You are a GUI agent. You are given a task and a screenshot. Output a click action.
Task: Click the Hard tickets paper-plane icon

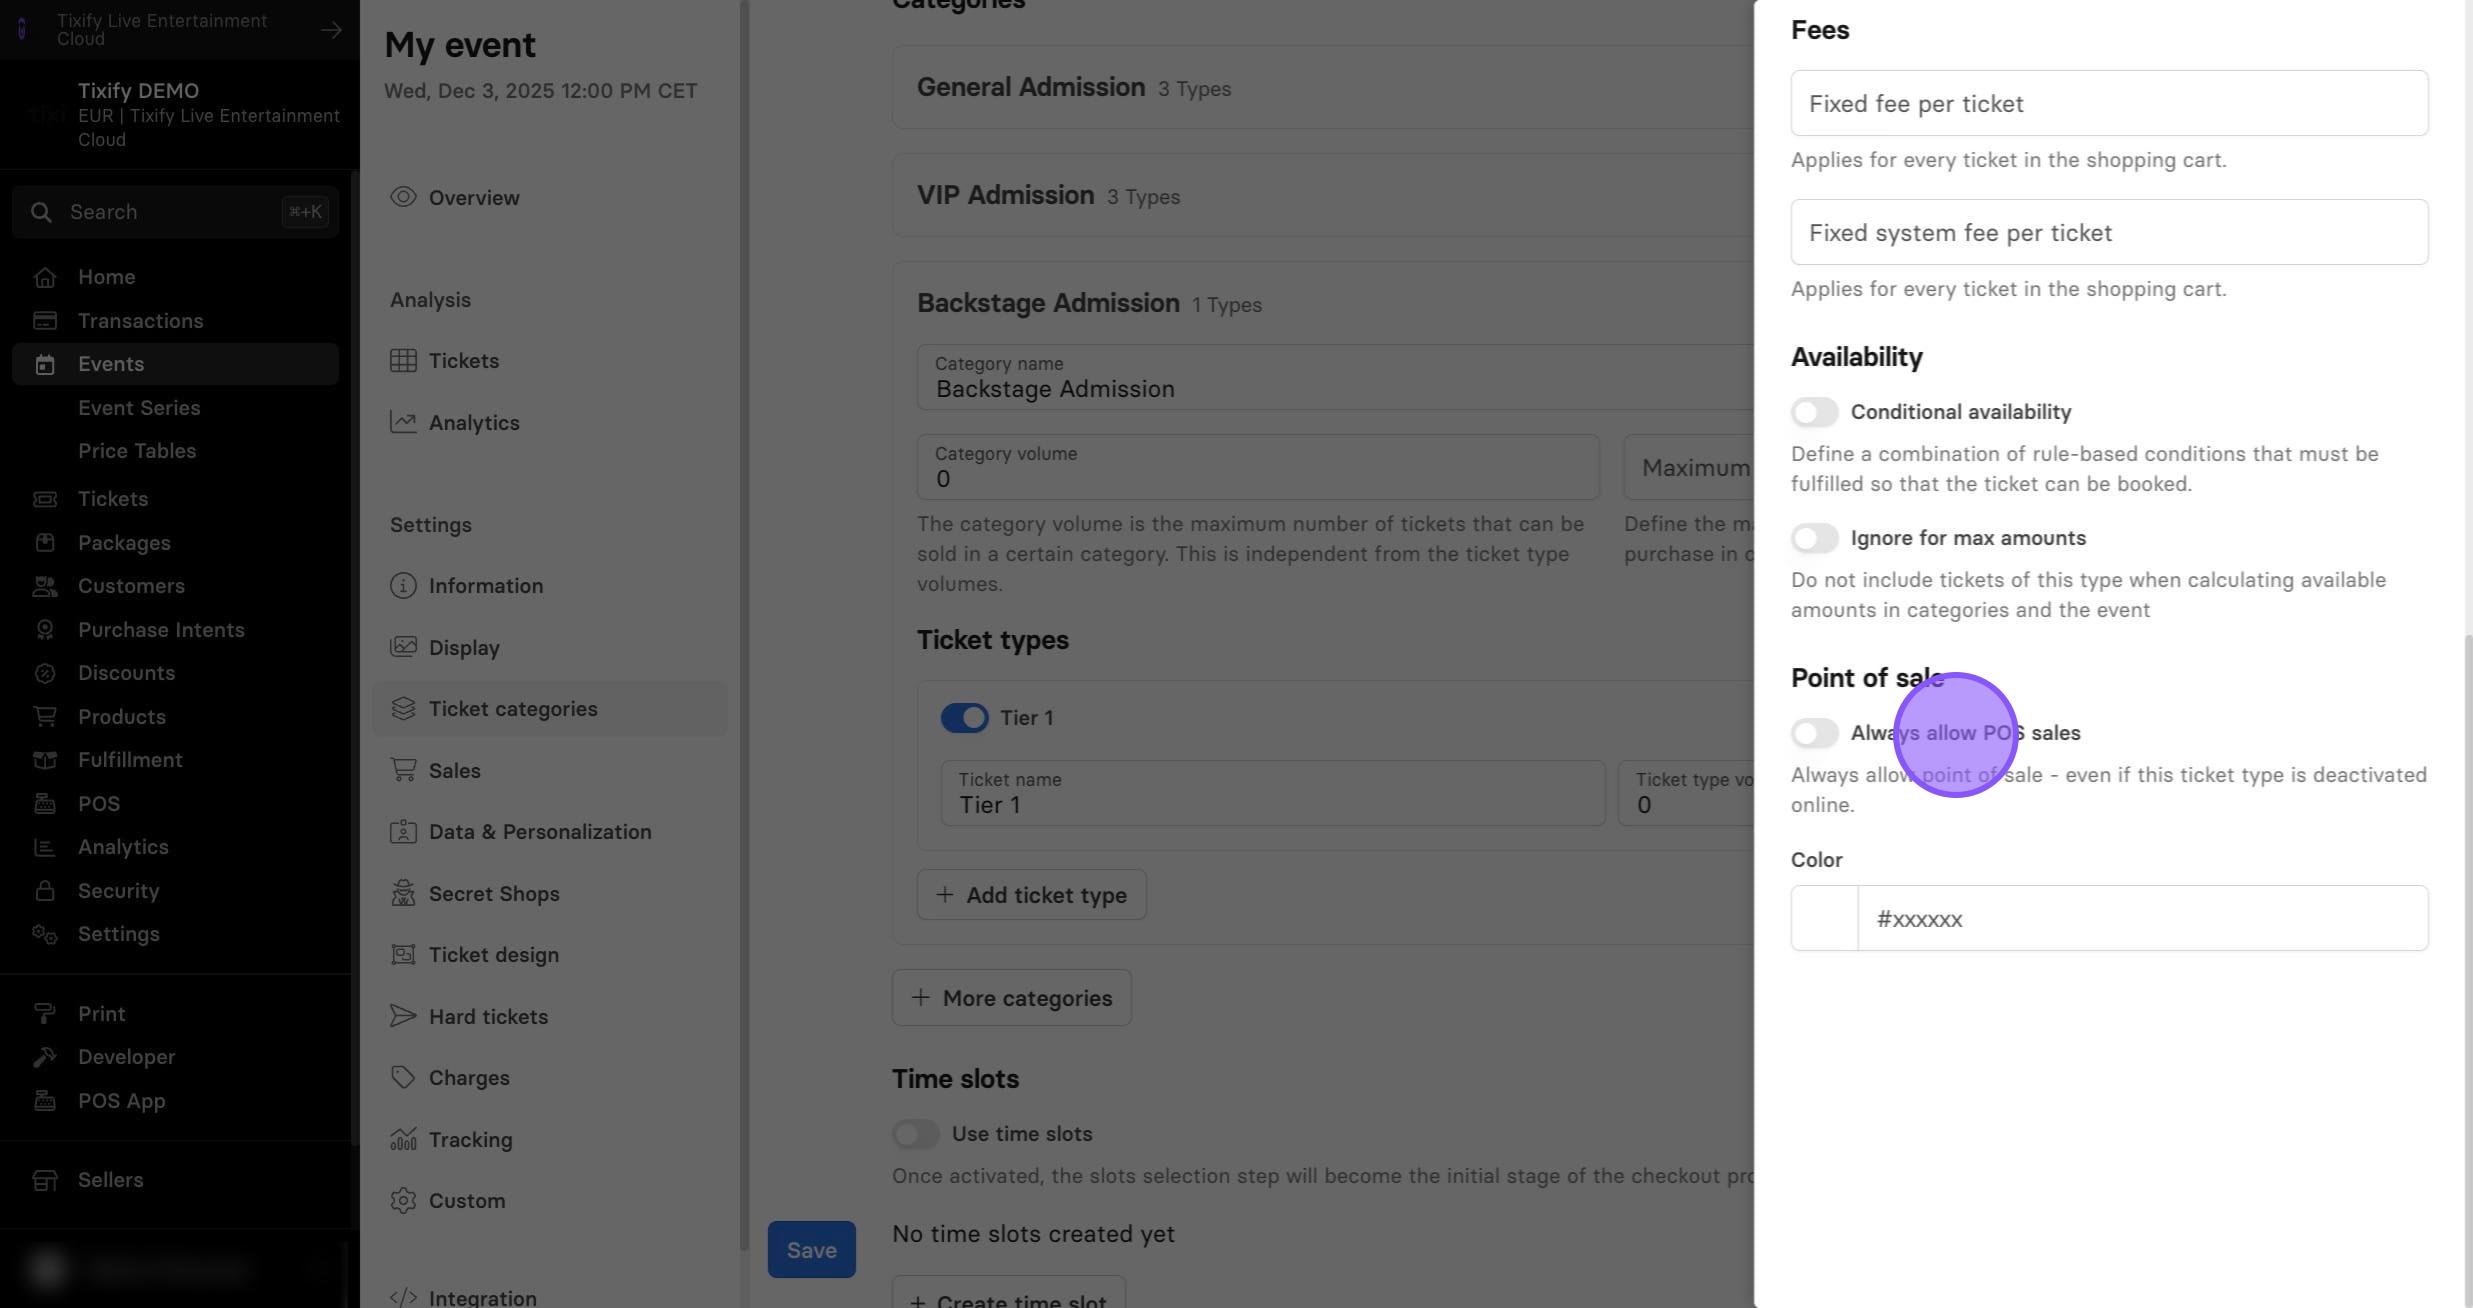pos(403,1016)
